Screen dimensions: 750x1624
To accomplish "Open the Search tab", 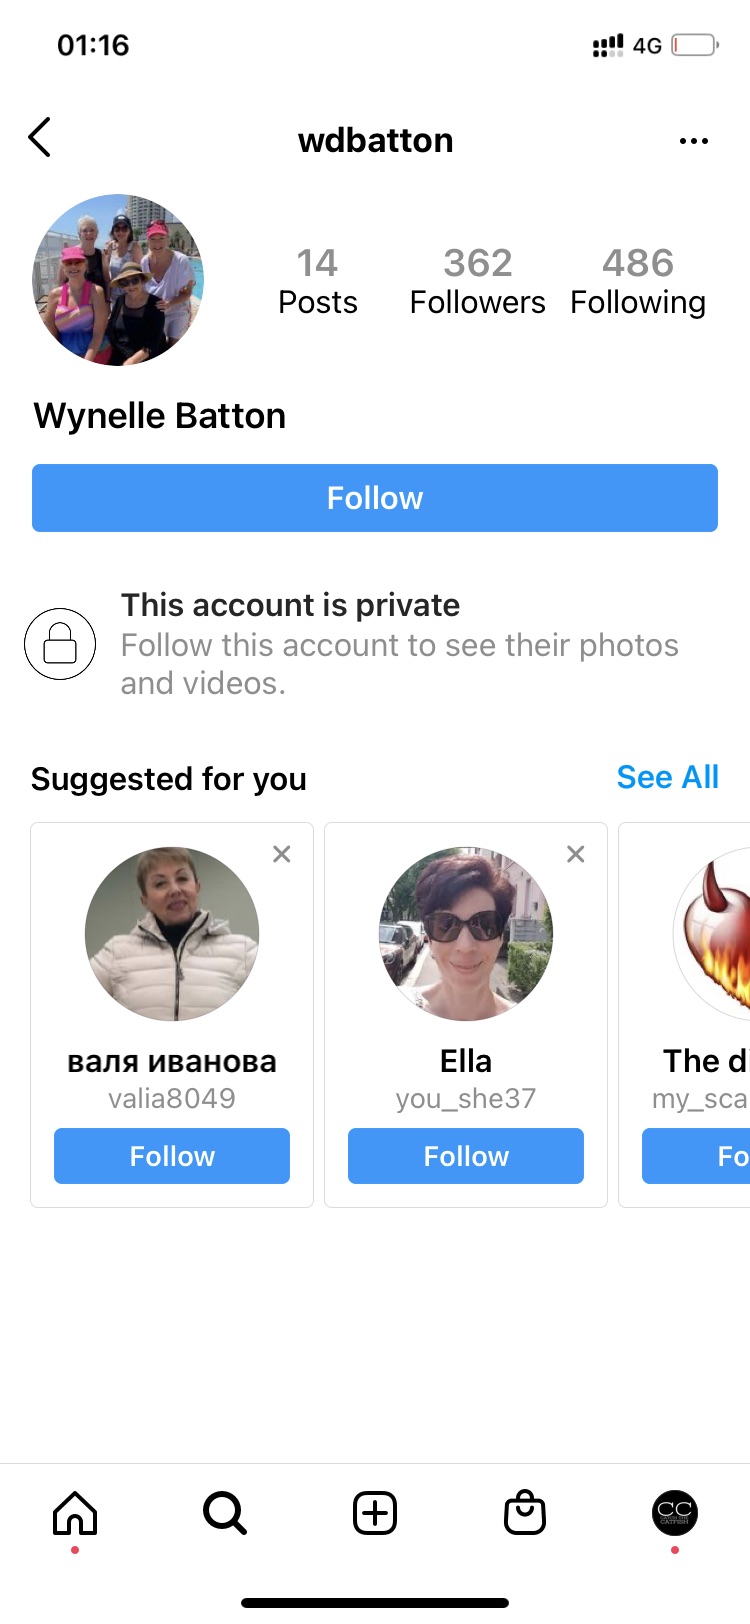I will click(x=225, y=1513).
